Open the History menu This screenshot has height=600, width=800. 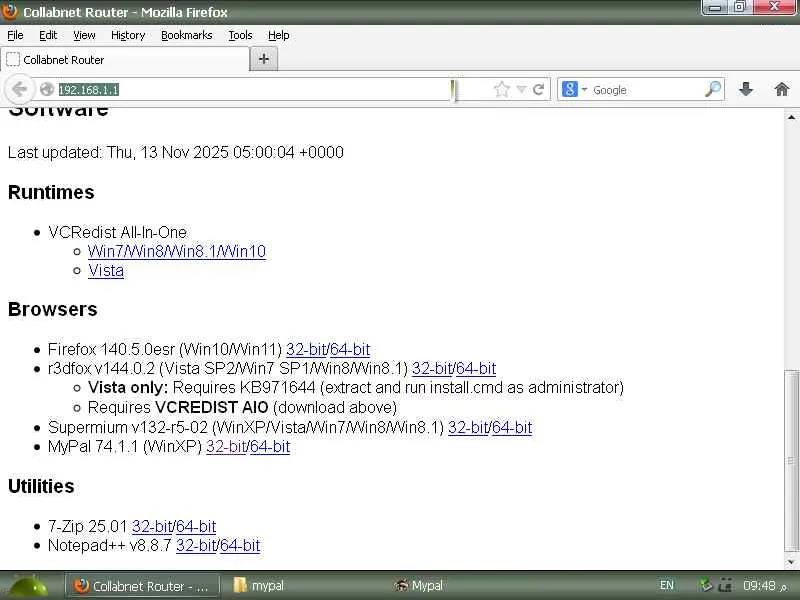[x=128, y=35]
